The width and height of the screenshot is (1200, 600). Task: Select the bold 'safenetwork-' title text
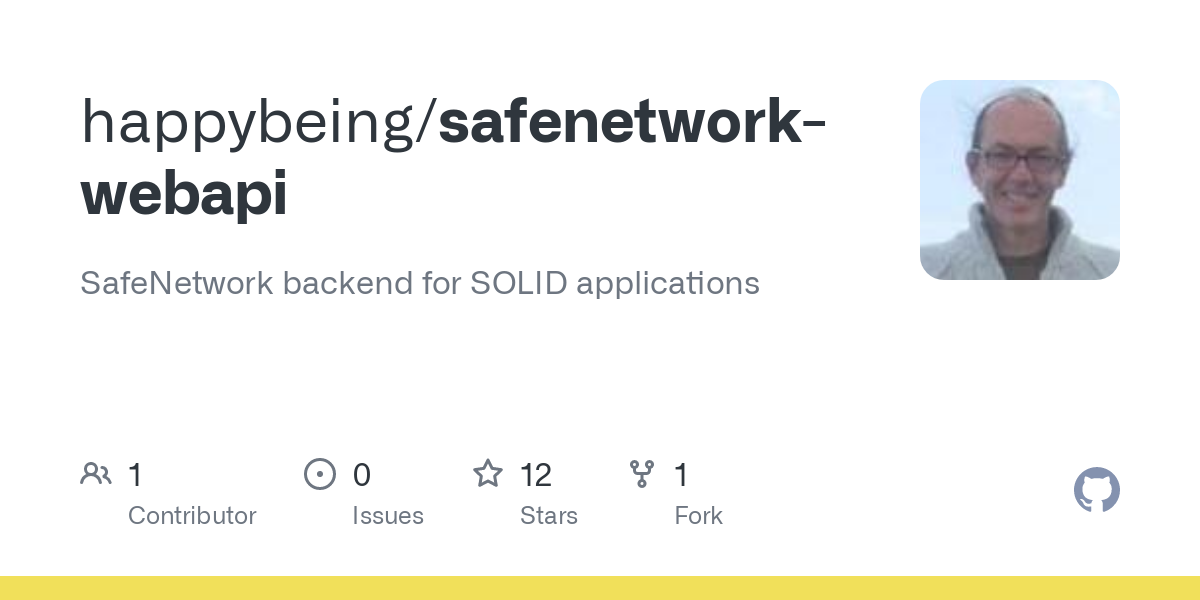coord(632,120)
